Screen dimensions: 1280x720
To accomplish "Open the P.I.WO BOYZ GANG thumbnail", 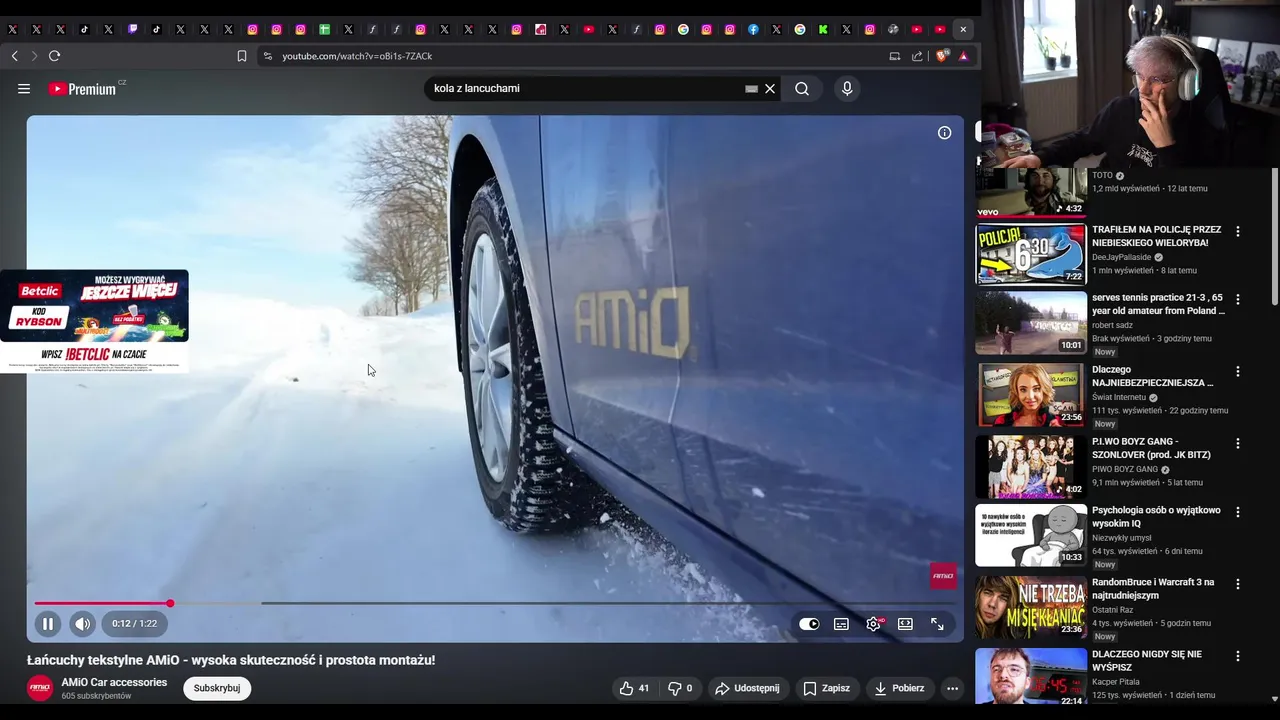I will tap(1031, 466).
